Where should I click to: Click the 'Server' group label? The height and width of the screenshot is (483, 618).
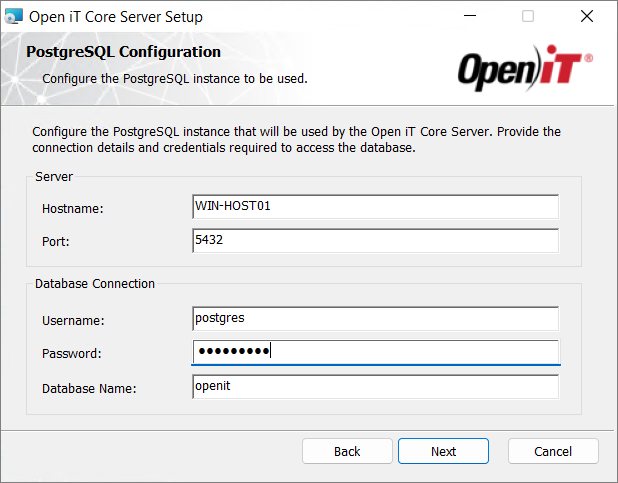click(x=54, y=177)
